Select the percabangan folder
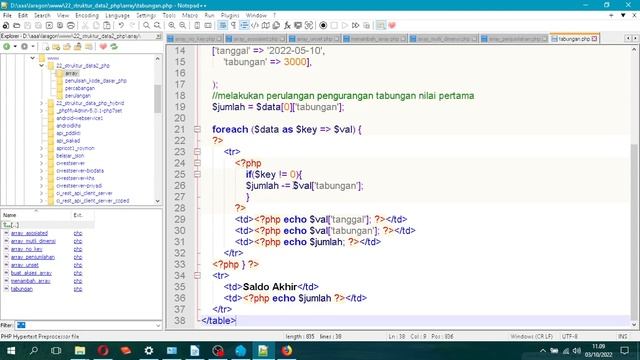 pos(80,88)
